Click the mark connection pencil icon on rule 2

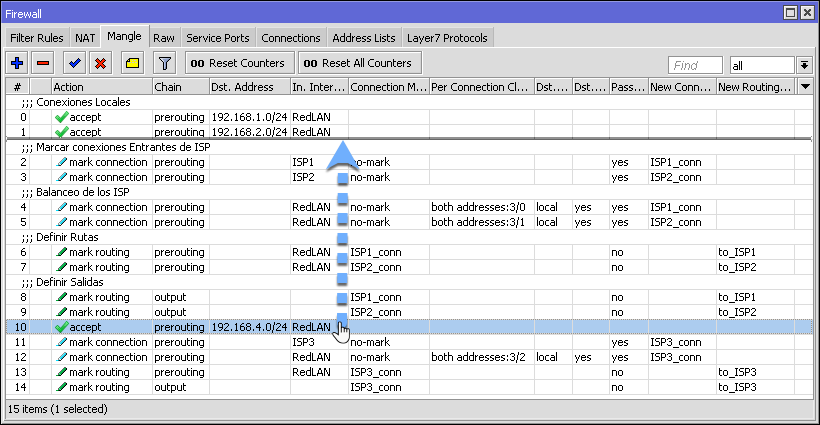pyautogui.click(x=62, y=162)
